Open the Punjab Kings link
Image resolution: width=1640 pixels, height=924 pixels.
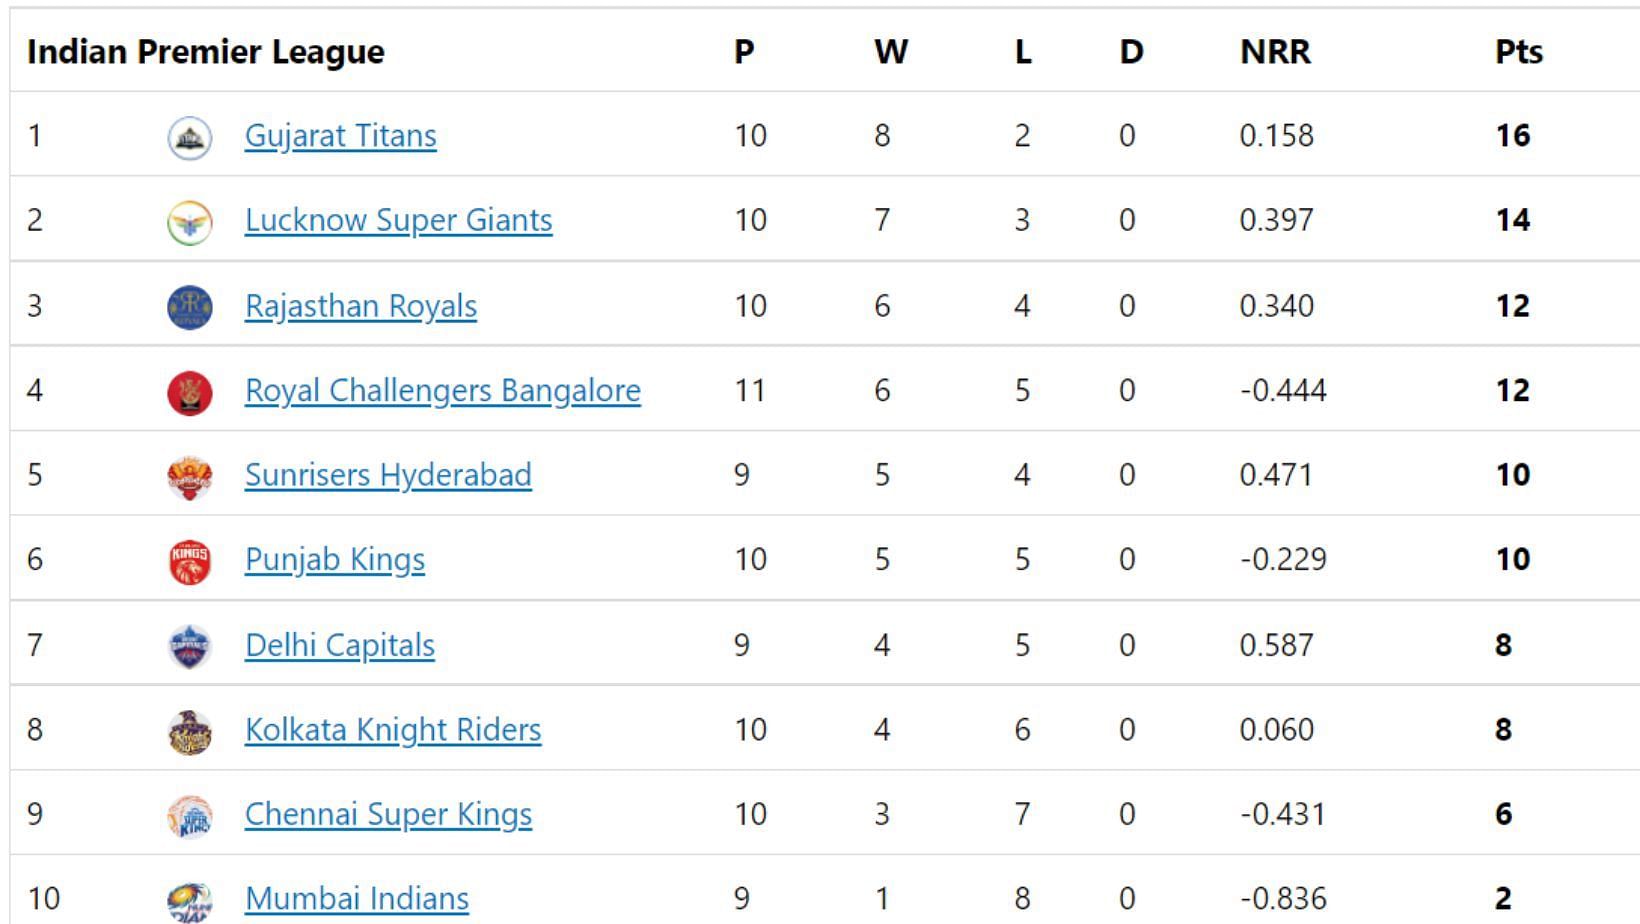(x=334, y=559)
